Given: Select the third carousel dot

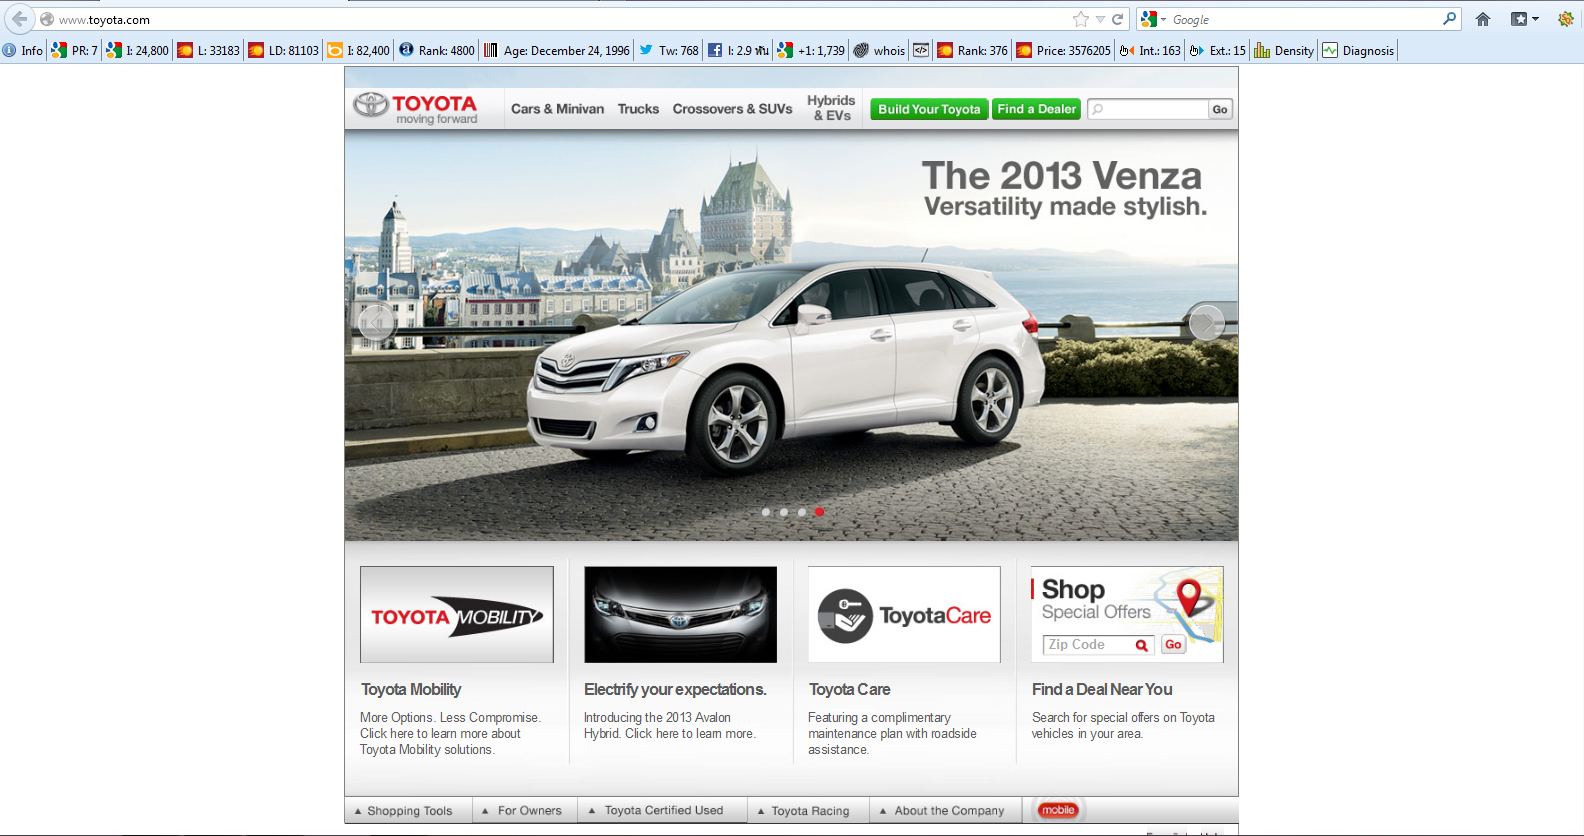Looking at the screenshot, I should tap(802, 512).
